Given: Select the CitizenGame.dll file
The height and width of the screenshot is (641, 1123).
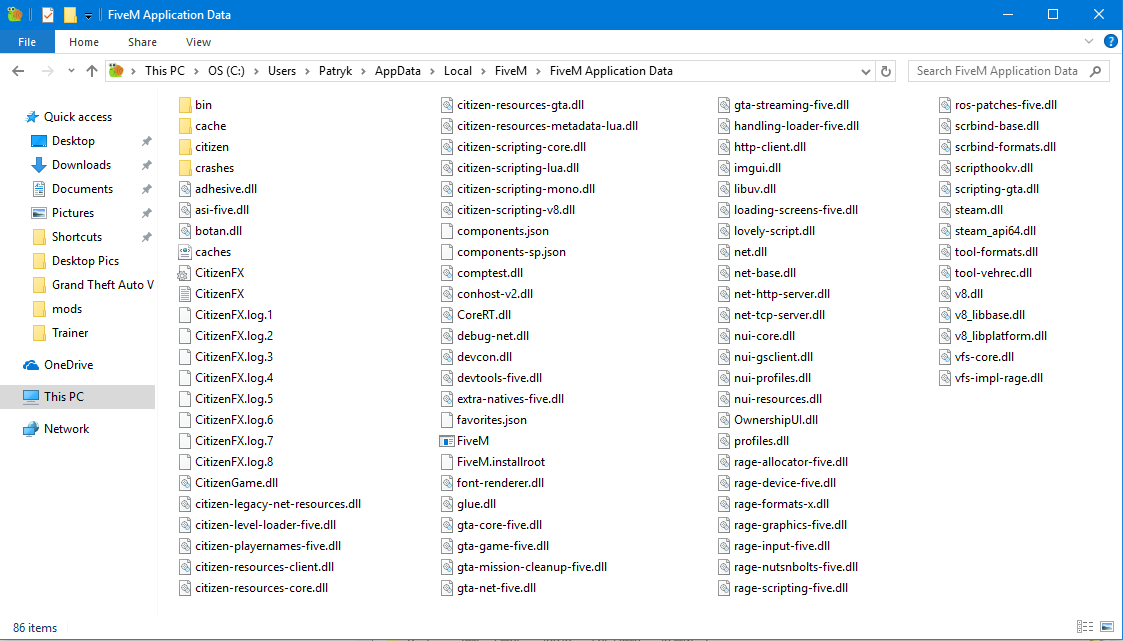Looking at the screenshot, I should (x=228, y=483).
